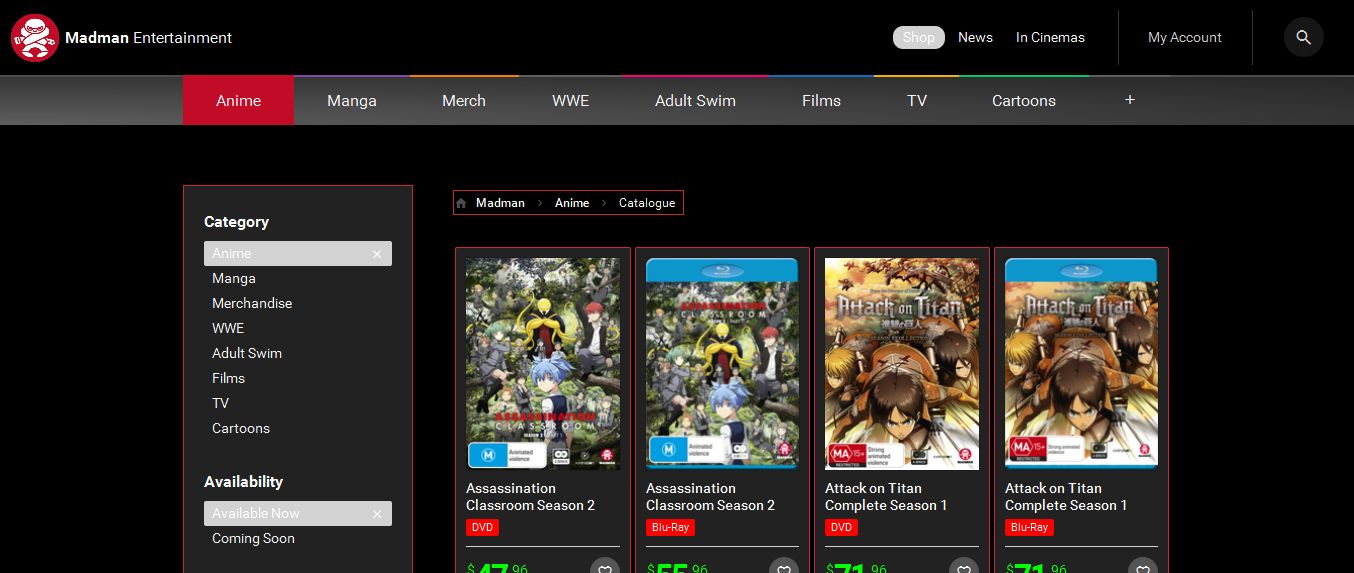The width and height of the screenshot is (1354, 573).
Task: Open the Adult Swim navigation tab
Action: tap(695, 100)
